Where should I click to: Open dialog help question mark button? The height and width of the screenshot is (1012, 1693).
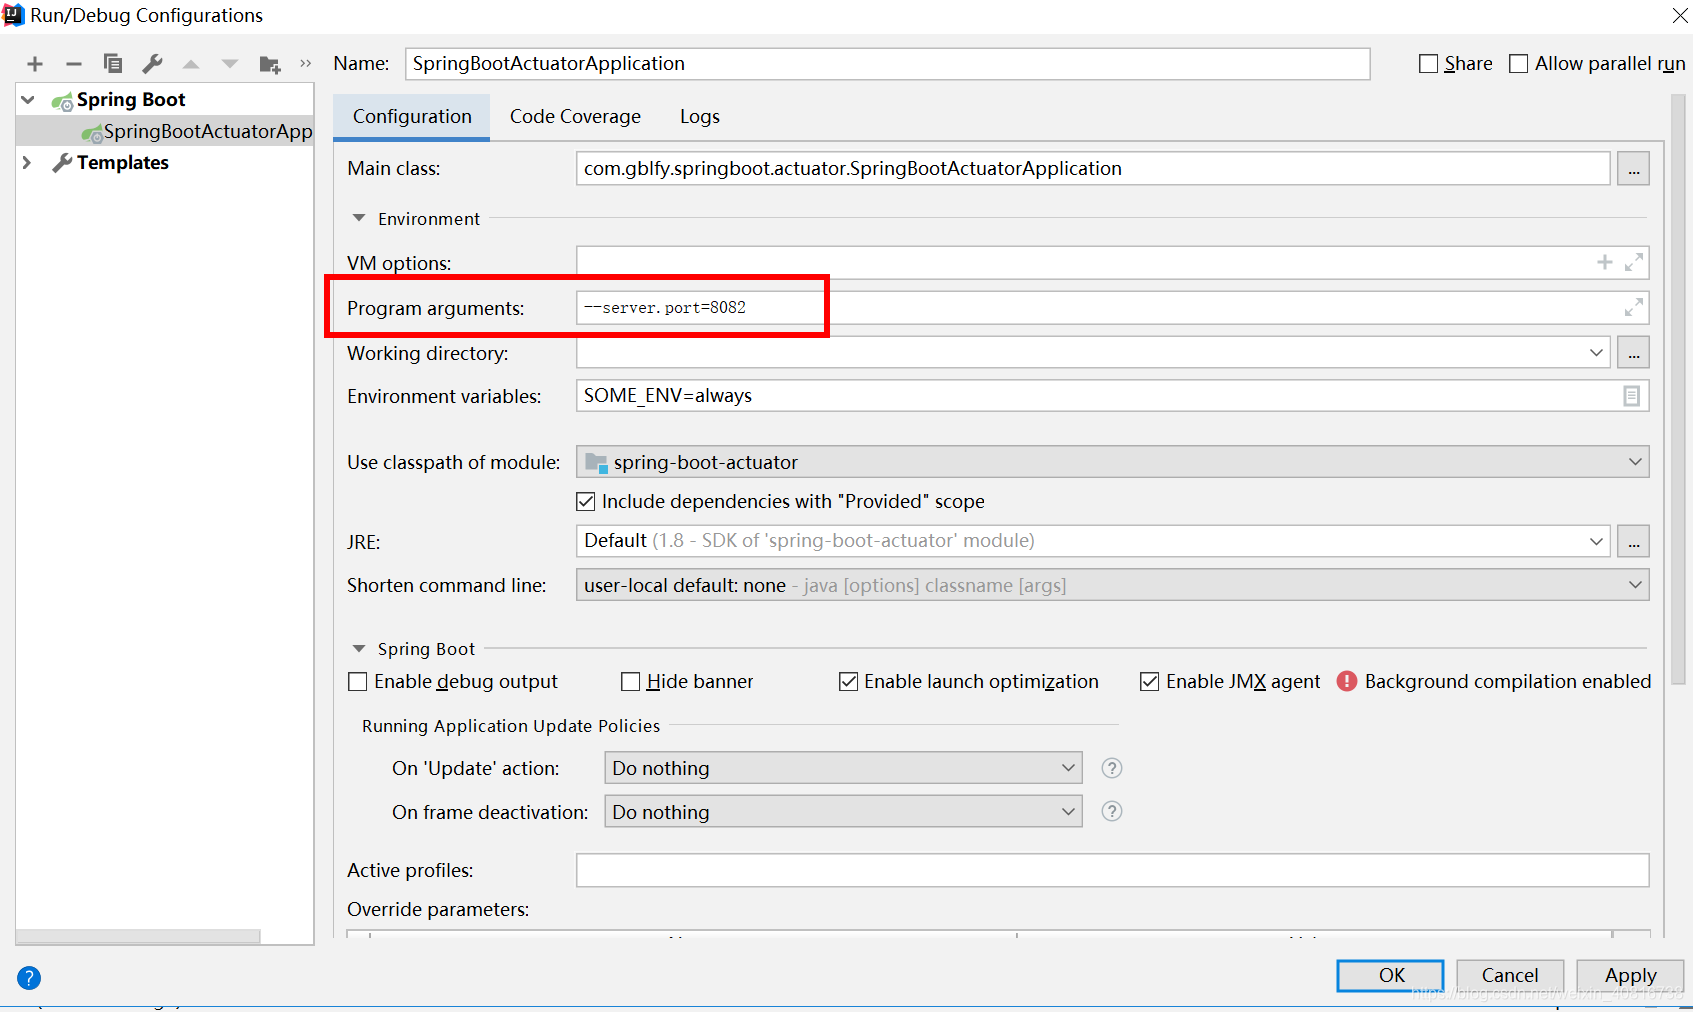pos(29,978)
